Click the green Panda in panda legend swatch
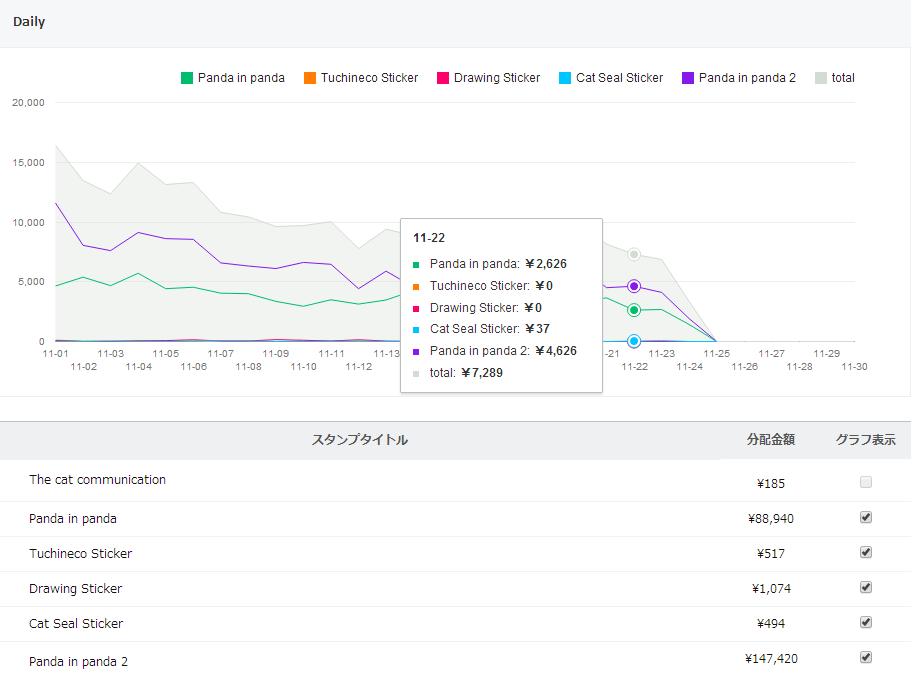 click(x=187, y=78)
